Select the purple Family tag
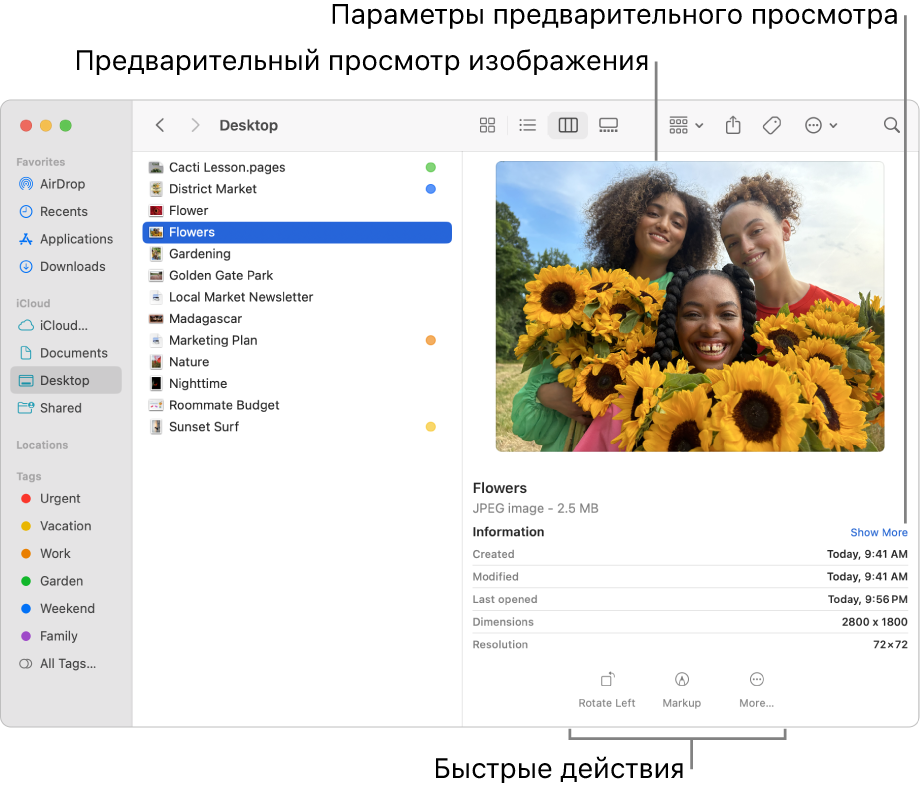Image resolution: width=923 pixels, height=790 pixels. coord(66,636)
